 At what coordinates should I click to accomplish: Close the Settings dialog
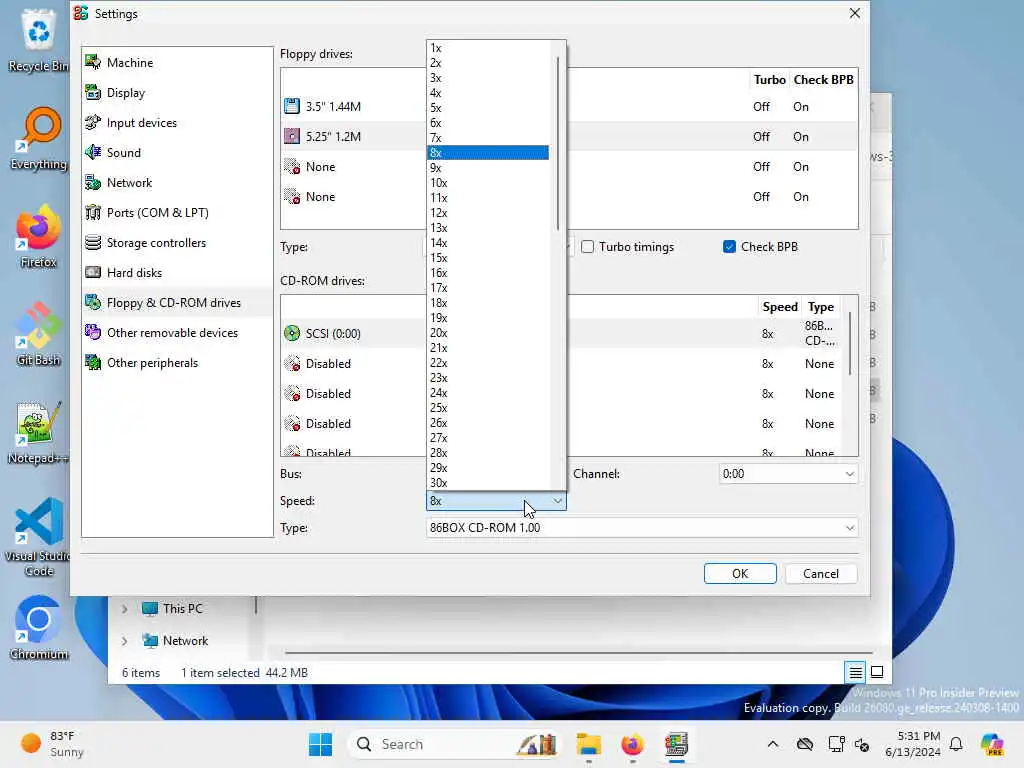(x=854, y=13)
